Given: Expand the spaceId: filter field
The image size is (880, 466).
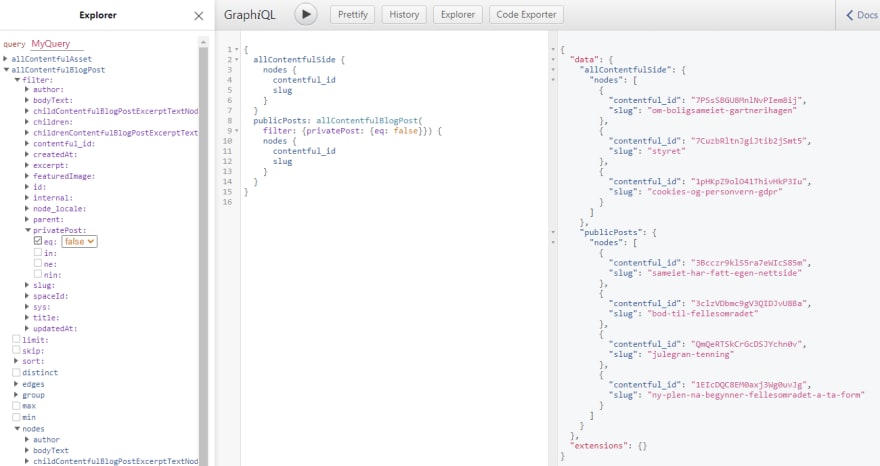Looking at the screenshot, I should point(27,296).
